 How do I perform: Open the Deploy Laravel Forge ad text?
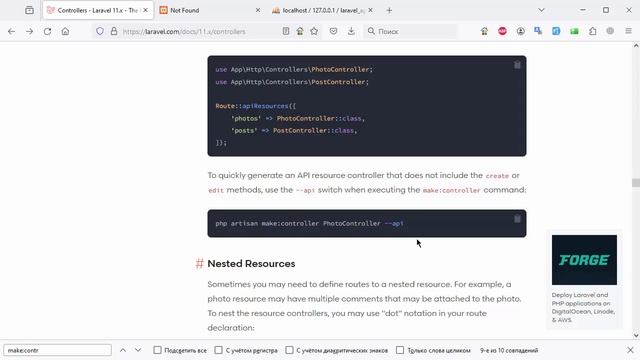pos(583,307)
